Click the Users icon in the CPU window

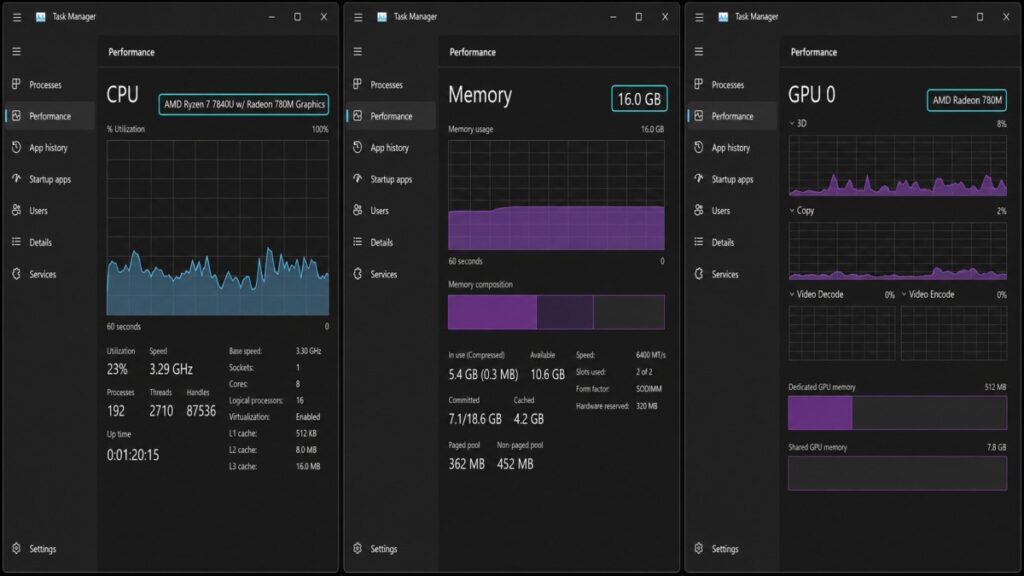coord(16,210)
